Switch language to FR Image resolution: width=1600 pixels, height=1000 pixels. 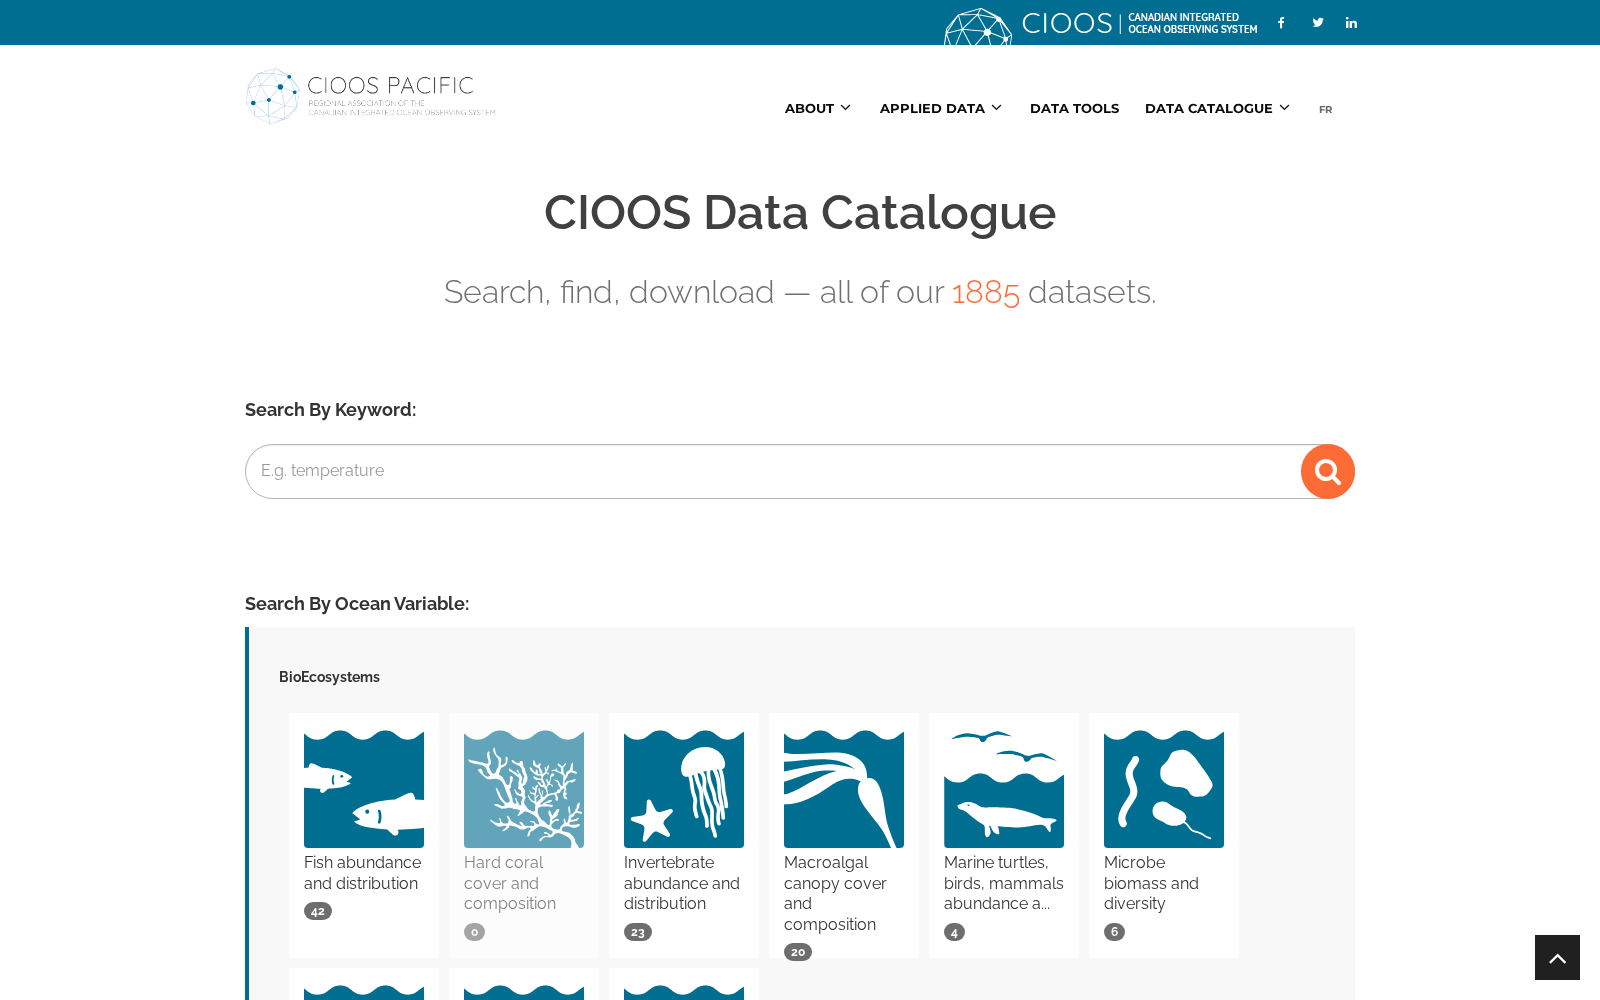tap(1325, 110)
